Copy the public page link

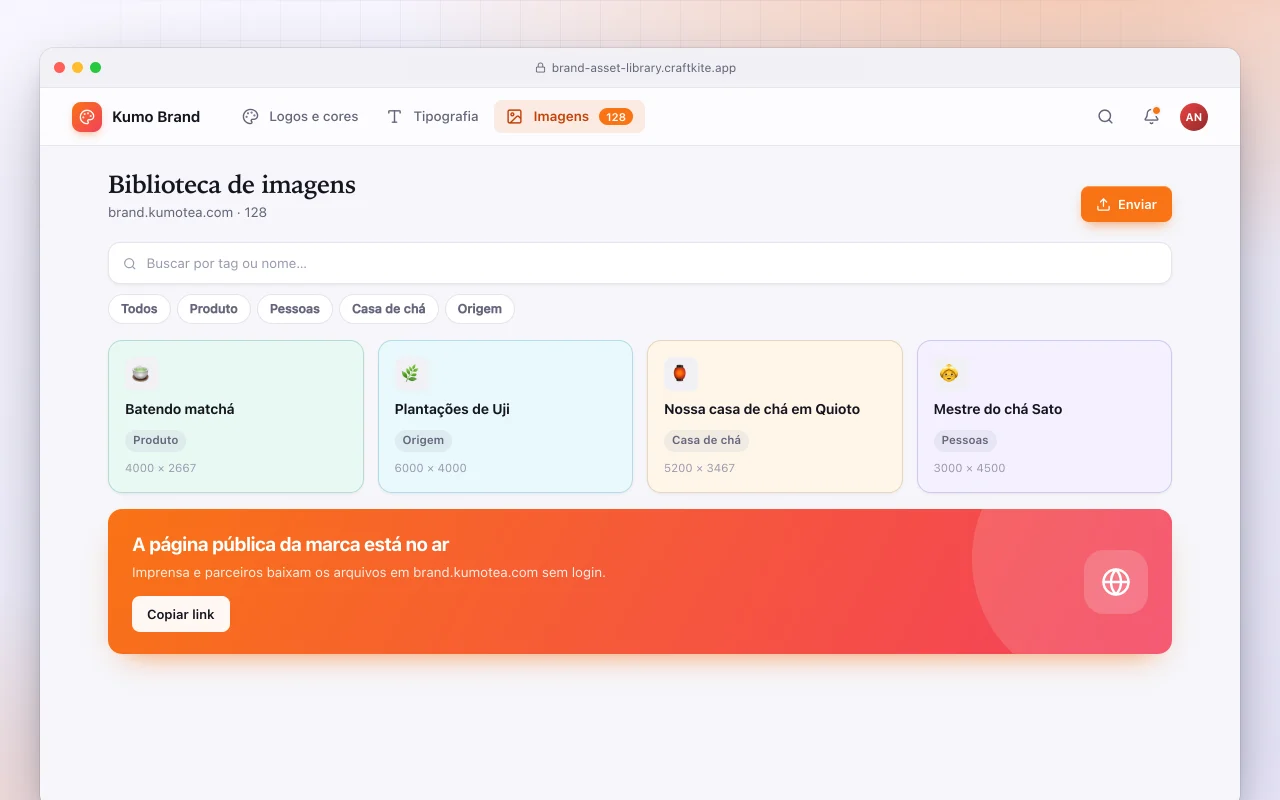coord(181,614)
